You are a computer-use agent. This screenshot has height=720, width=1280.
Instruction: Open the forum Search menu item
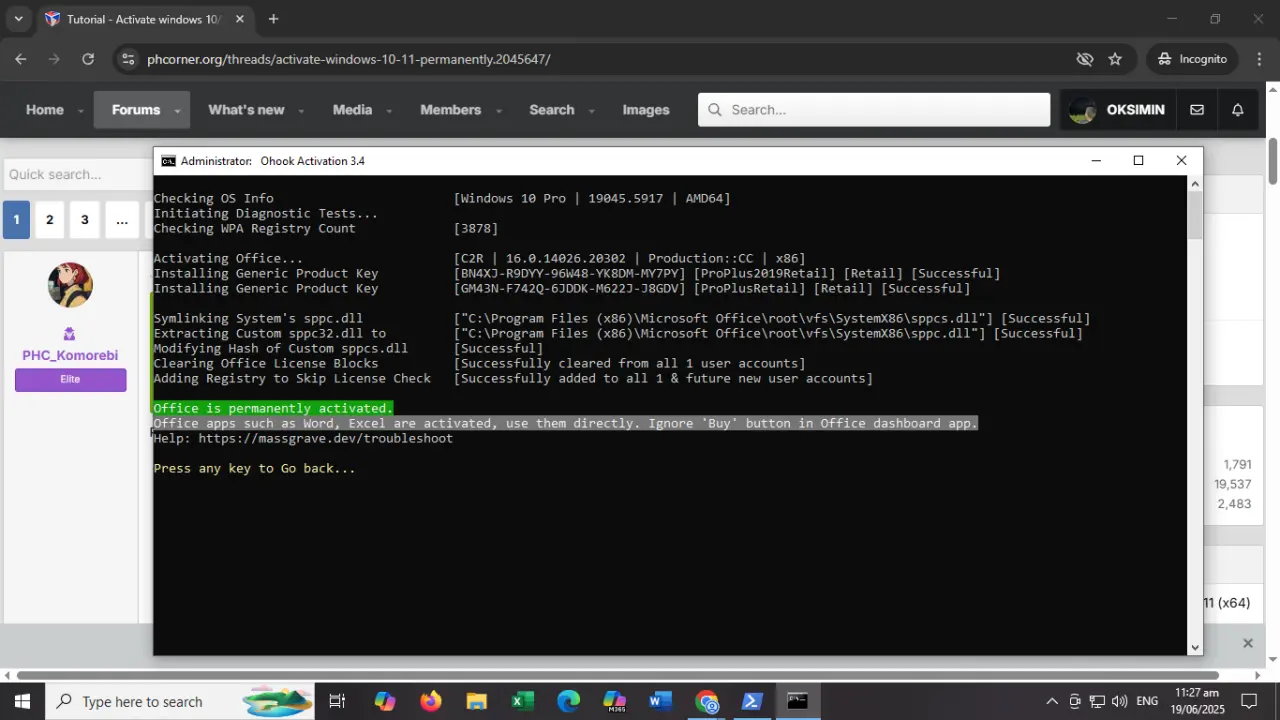(x=552, y=110)
